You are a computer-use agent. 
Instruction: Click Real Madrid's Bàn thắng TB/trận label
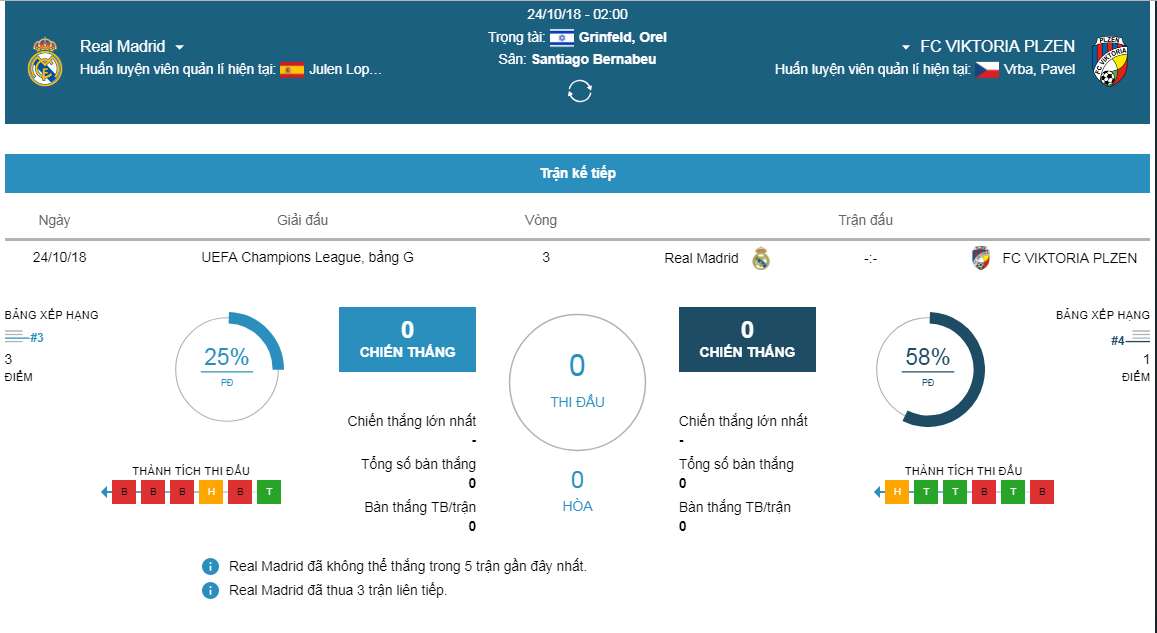pyautogui.click(x=420, y=507)
